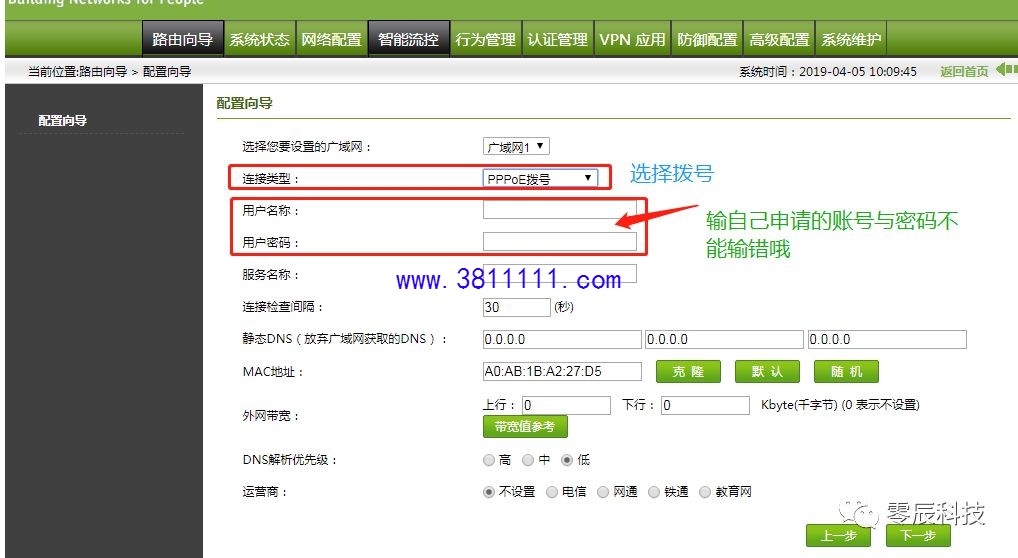The height and width of the screenshot is (558, 1018).
Task: Select the 高 DNS priority radio button
Action: coord(489,460)
